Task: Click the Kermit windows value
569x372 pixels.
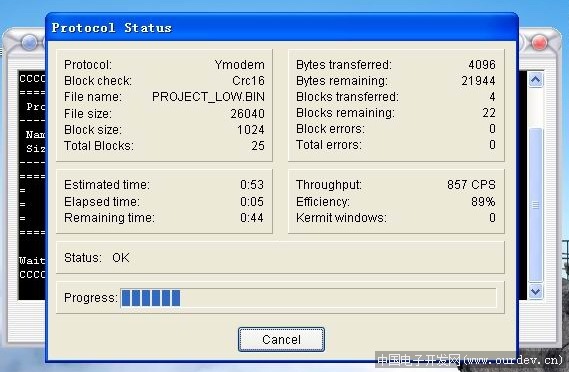Action: (492, 218)
